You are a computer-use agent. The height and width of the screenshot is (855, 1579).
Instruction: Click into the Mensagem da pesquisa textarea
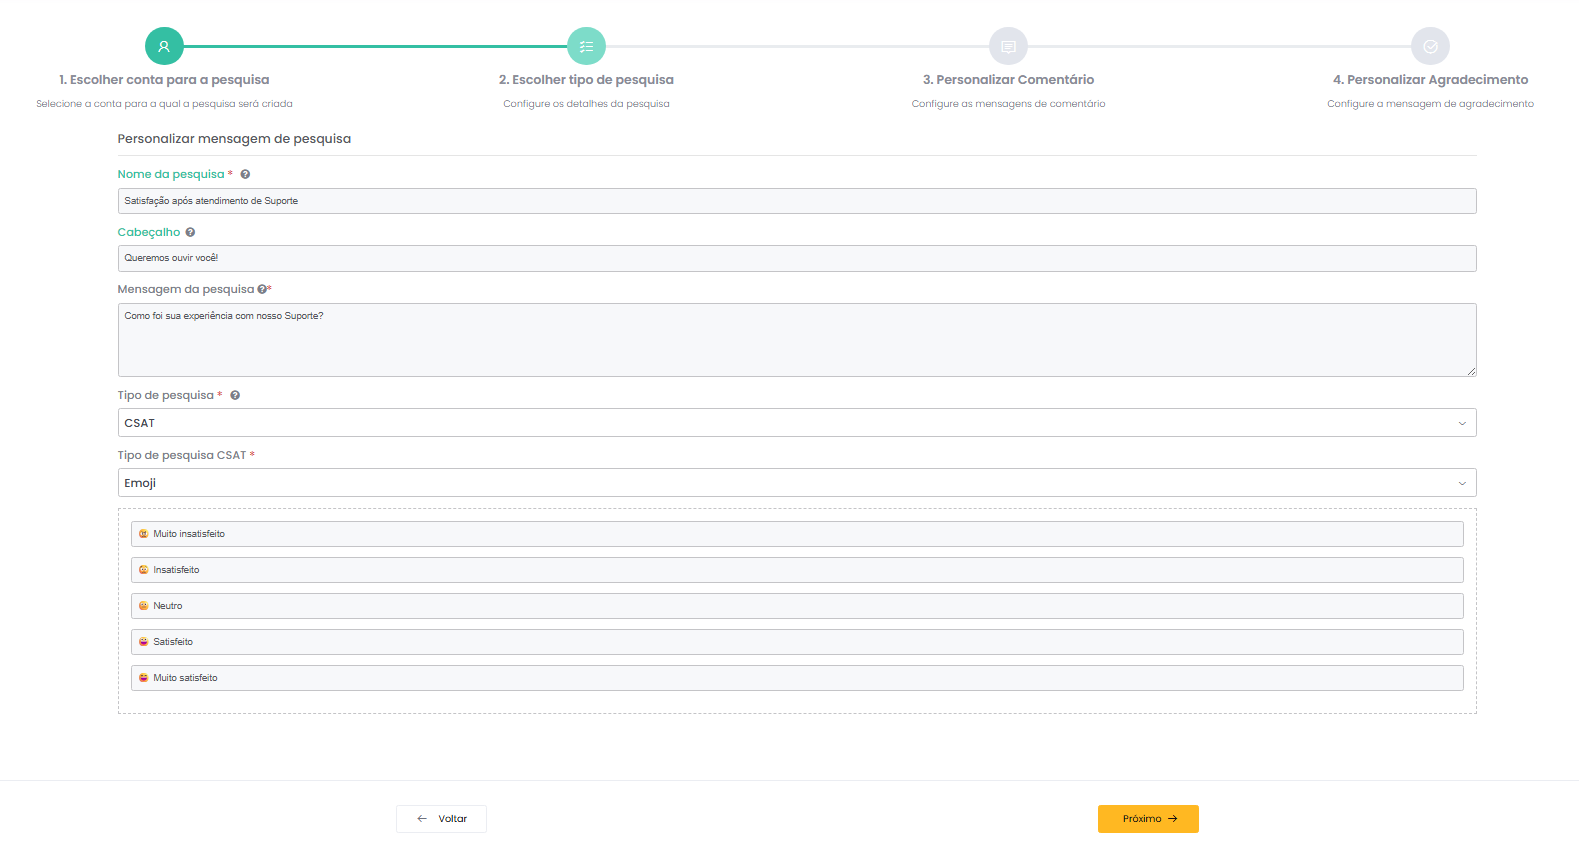click(796, 340)
